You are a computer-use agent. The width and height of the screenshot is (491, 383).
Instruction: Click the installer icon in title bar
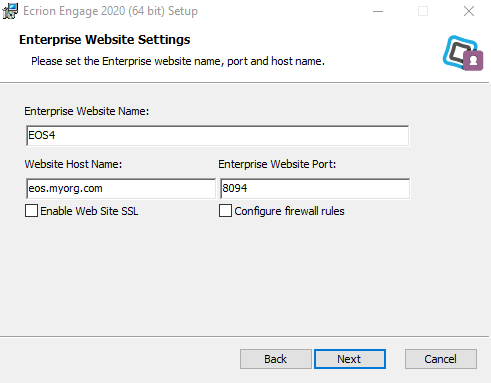tap(10, 11)
